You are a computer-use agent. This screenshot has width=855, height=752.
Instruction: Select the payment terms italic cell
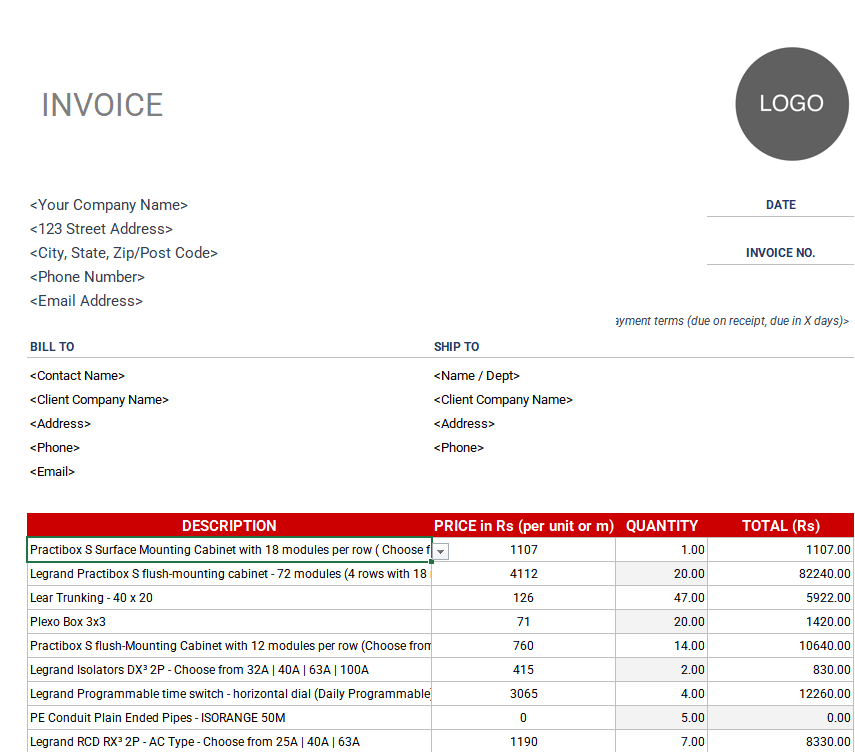click(x=732, y=321)
